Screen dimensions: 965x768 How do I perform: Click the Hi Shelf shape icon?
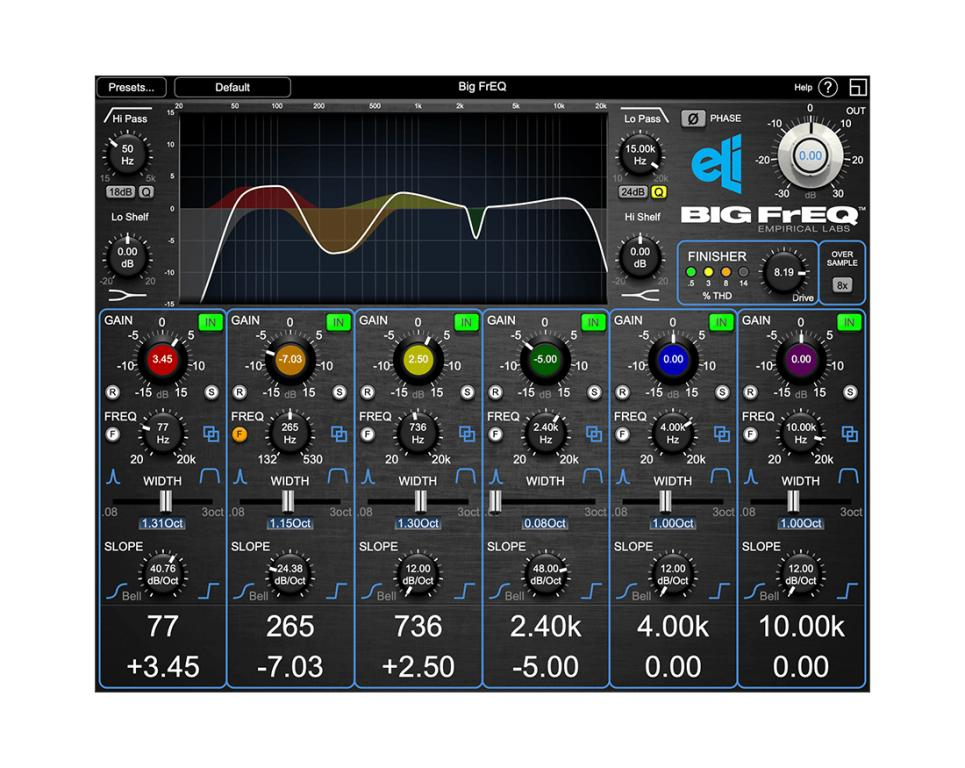click(x=640, y=295)
